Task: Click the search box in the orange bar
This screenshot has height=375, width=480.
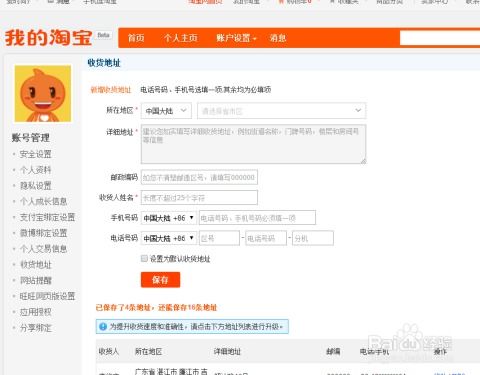Action: point(440,38)
